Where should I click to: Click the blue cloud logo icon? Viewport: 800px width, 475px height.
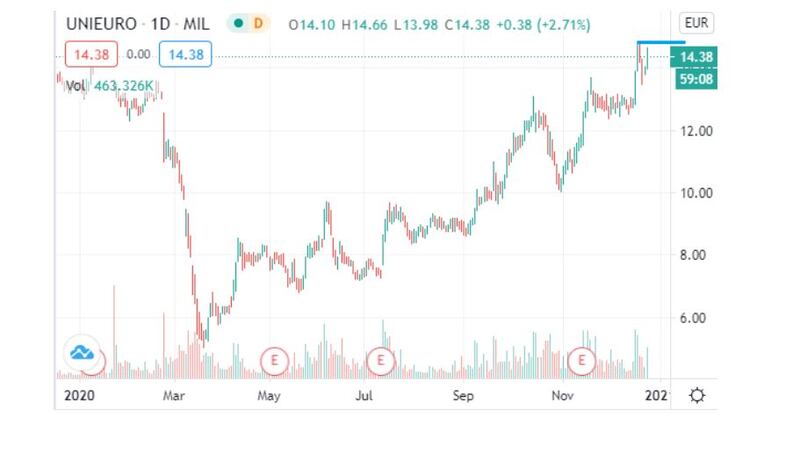pyautogui.click(x=82, y=352)
